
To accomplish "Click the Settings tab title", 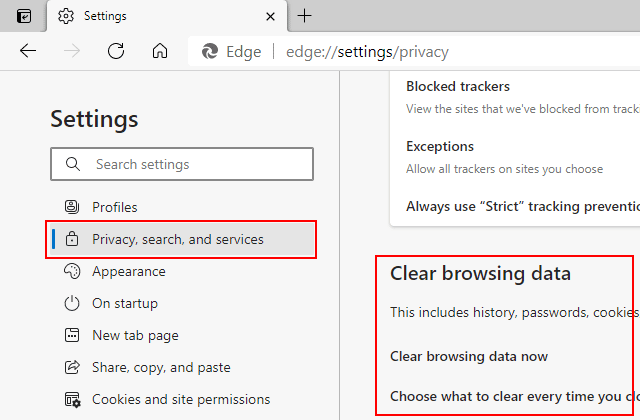I will pos(105,16).
